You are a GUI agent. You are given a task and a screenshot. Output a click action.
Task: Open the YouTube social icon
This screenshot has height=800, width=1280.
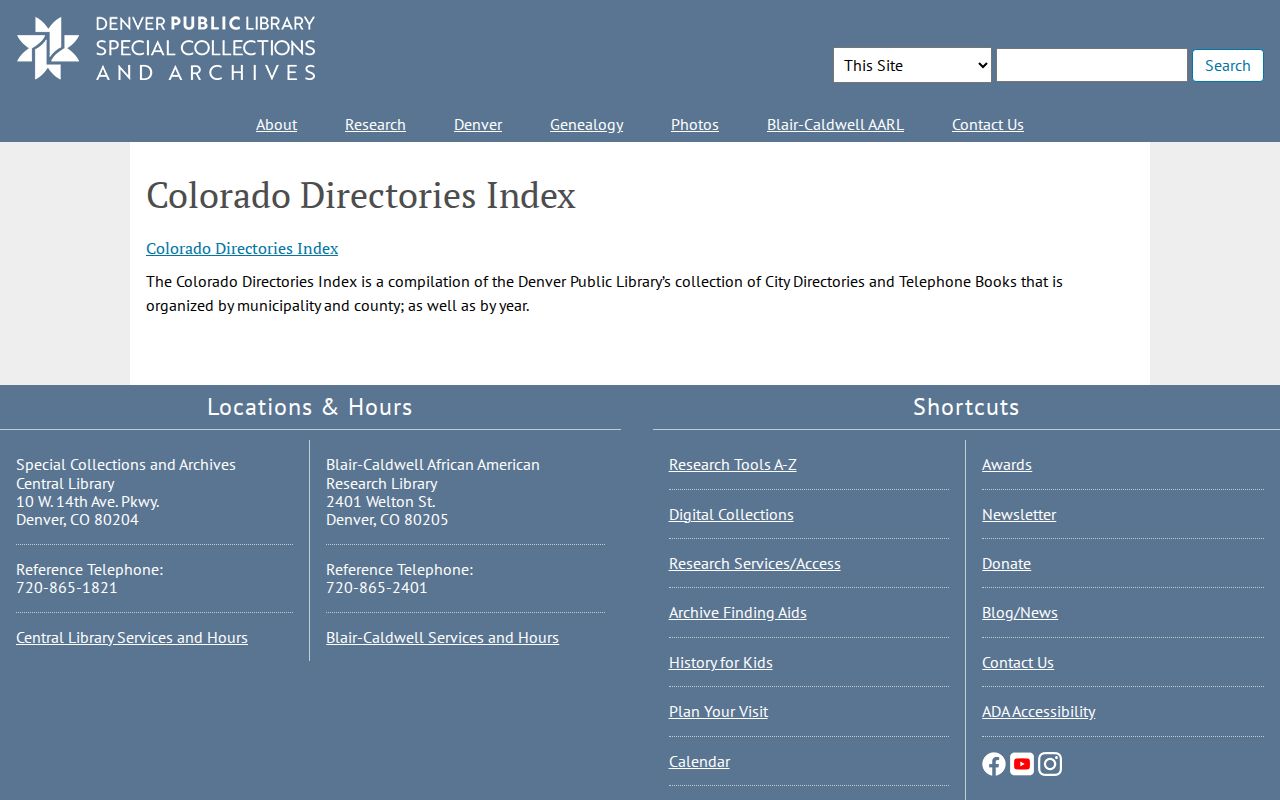point(1022,764)
